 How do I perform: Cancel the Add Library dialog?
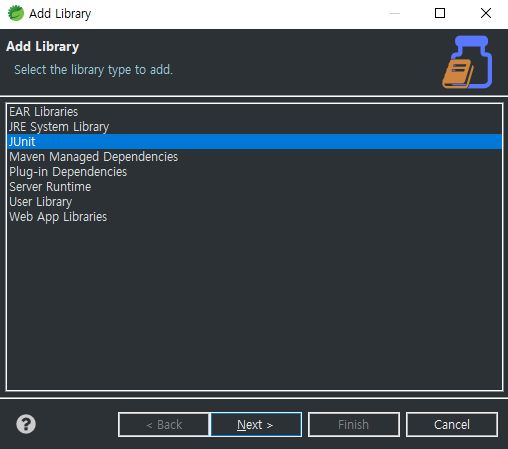[452, 425]
